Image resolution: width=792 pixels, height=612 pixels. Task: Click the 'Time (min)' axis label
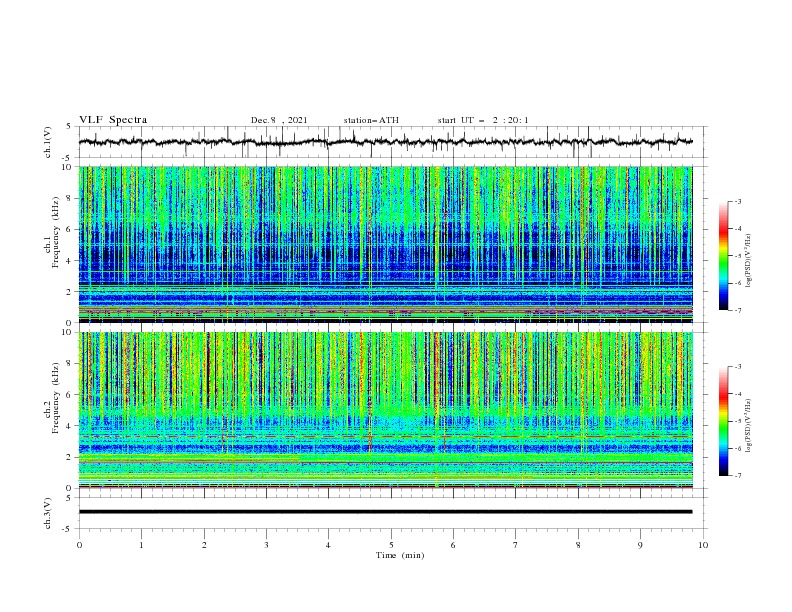(x=400, y=555)
